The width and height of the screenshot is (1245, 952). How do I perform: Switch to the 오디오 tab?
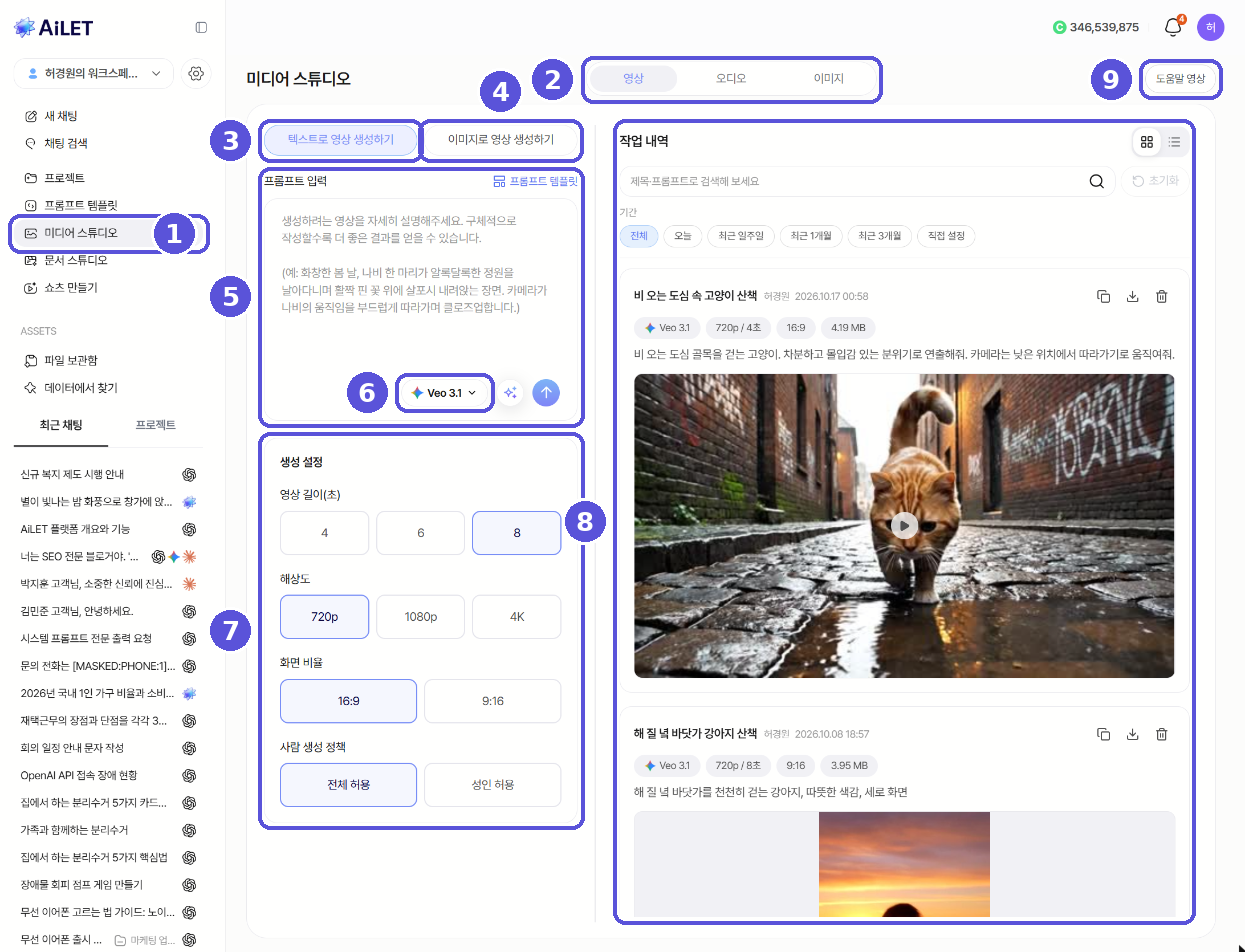(731, 78)
